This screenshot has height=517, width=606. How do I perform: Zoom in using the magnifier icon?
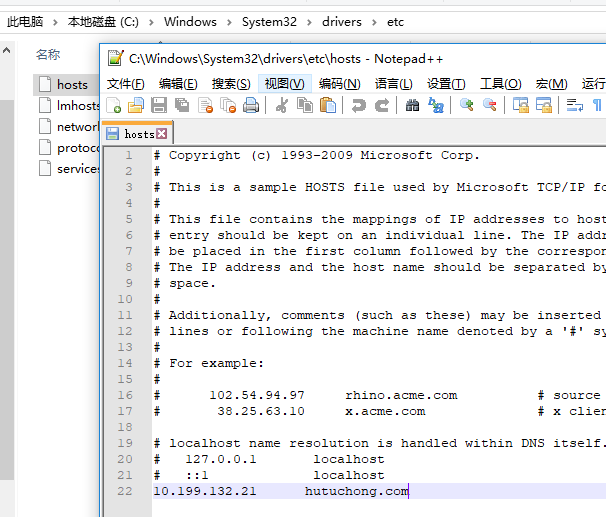[x=466, y=105]
